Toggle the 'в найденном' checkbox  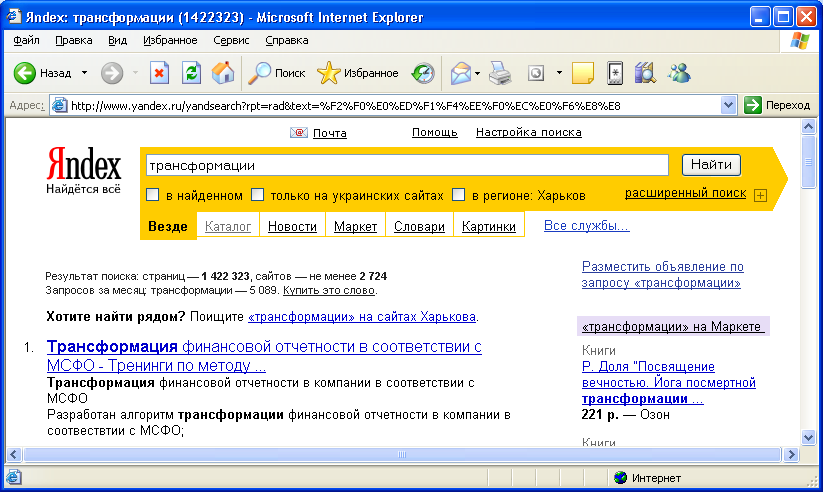coord(153,194)
